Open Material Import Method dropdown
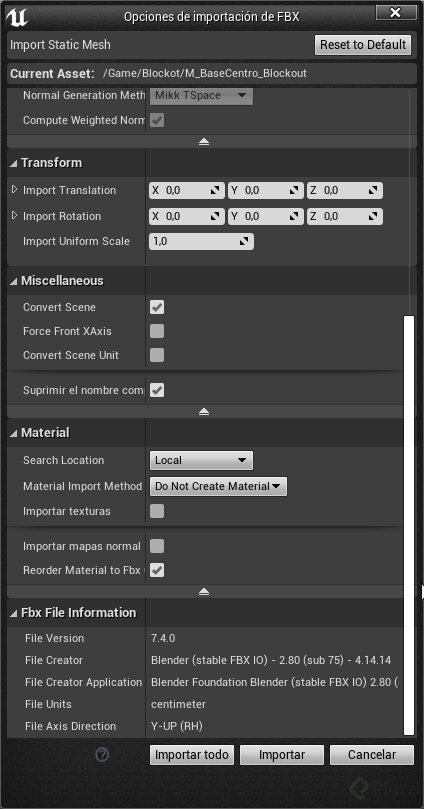Screen dimensions: 424x809 (x=218, y=486)
